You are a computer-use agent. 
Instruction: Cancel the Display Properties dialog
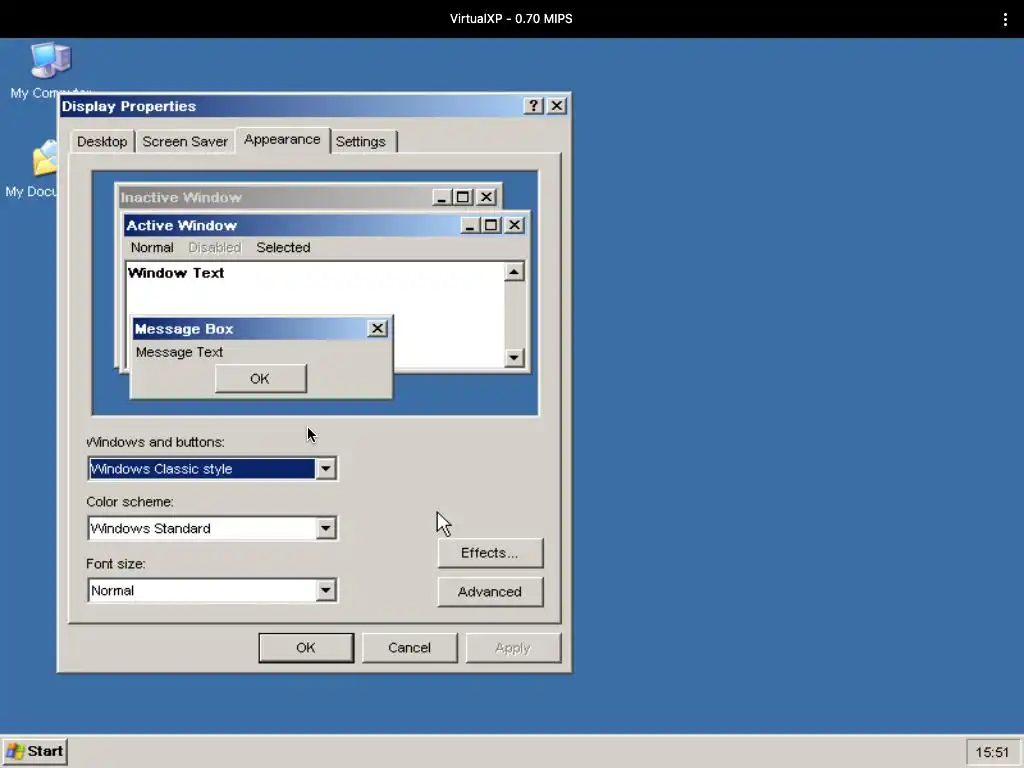[x=409, y=648]
